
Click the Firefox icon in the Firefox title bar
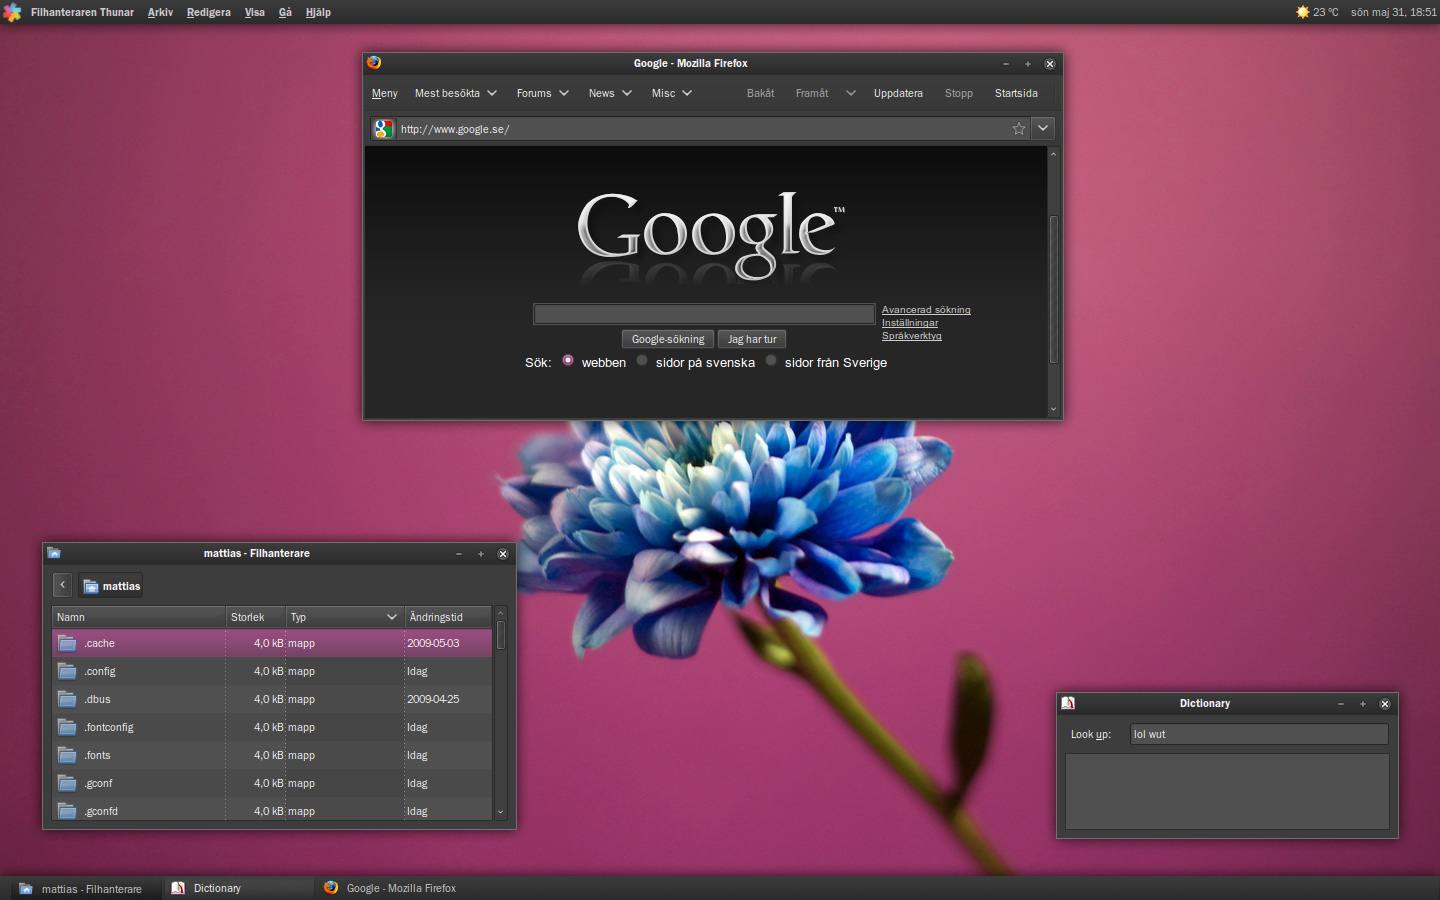click(374, 62)
